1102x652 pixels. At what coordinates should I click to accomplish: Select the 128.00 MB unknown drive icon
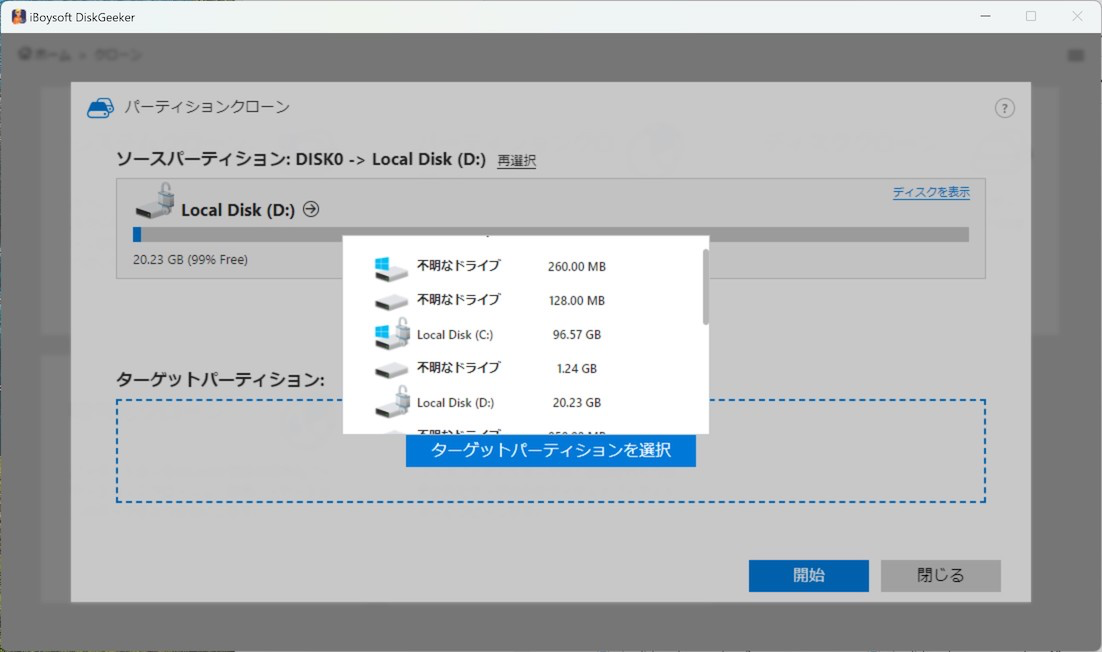coord(391,302)
